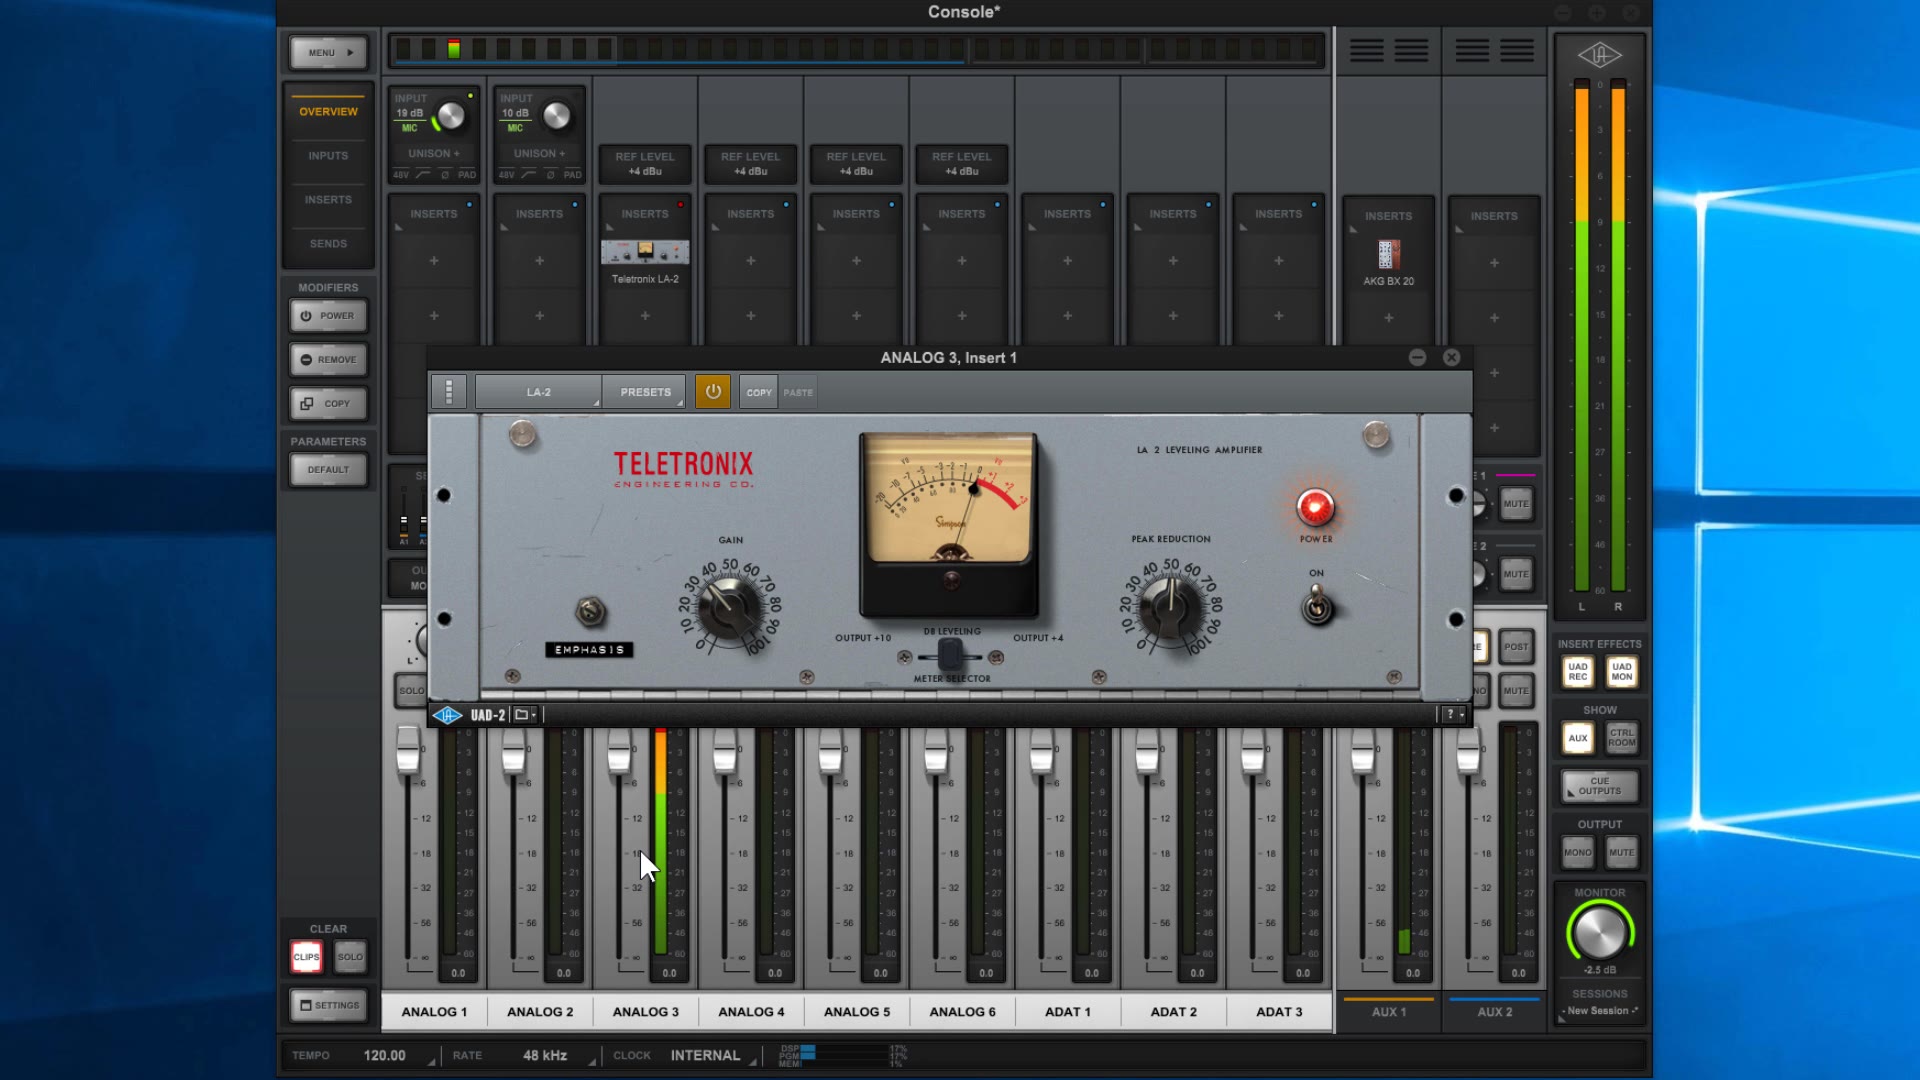Switch to the OVERVIEW view

tap(328, 112)
